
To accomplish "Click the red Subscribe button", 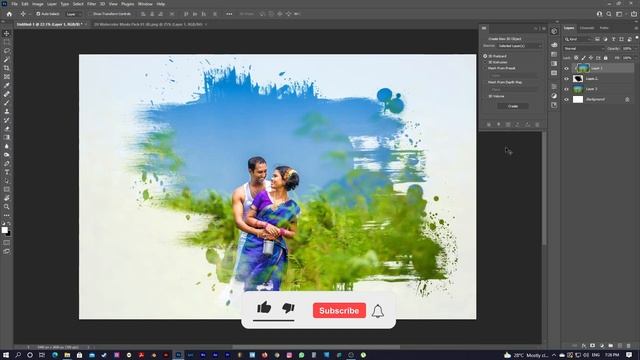I will tap(339, 311).
